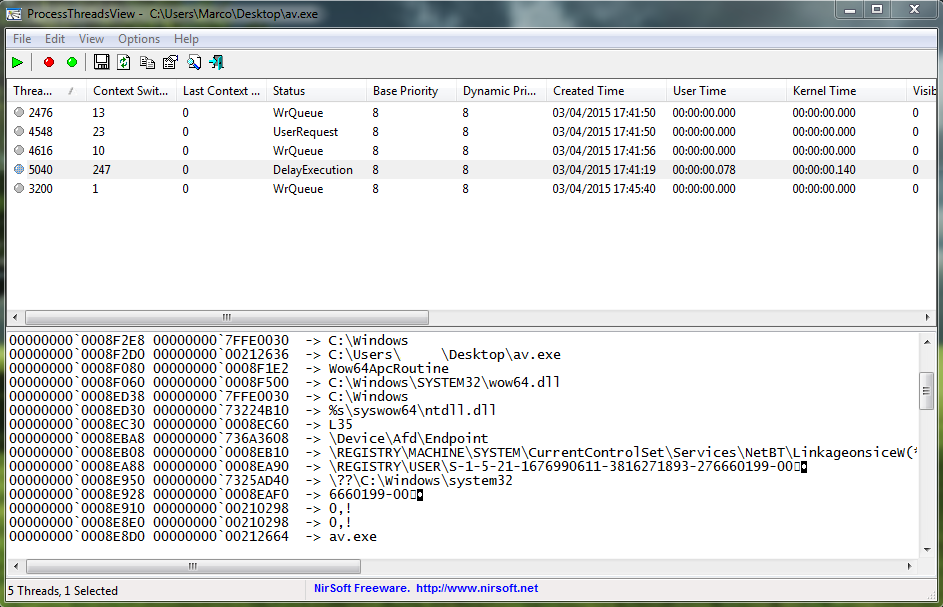
Task: Click the thread list scroll-right arrow
Action: pos(927,317)
